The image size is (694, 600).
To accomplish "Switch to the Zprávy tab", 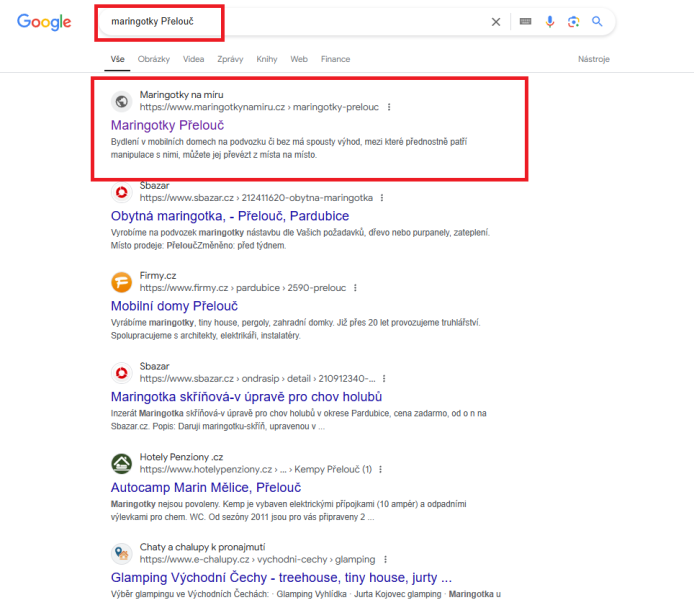I will (230, 59).
